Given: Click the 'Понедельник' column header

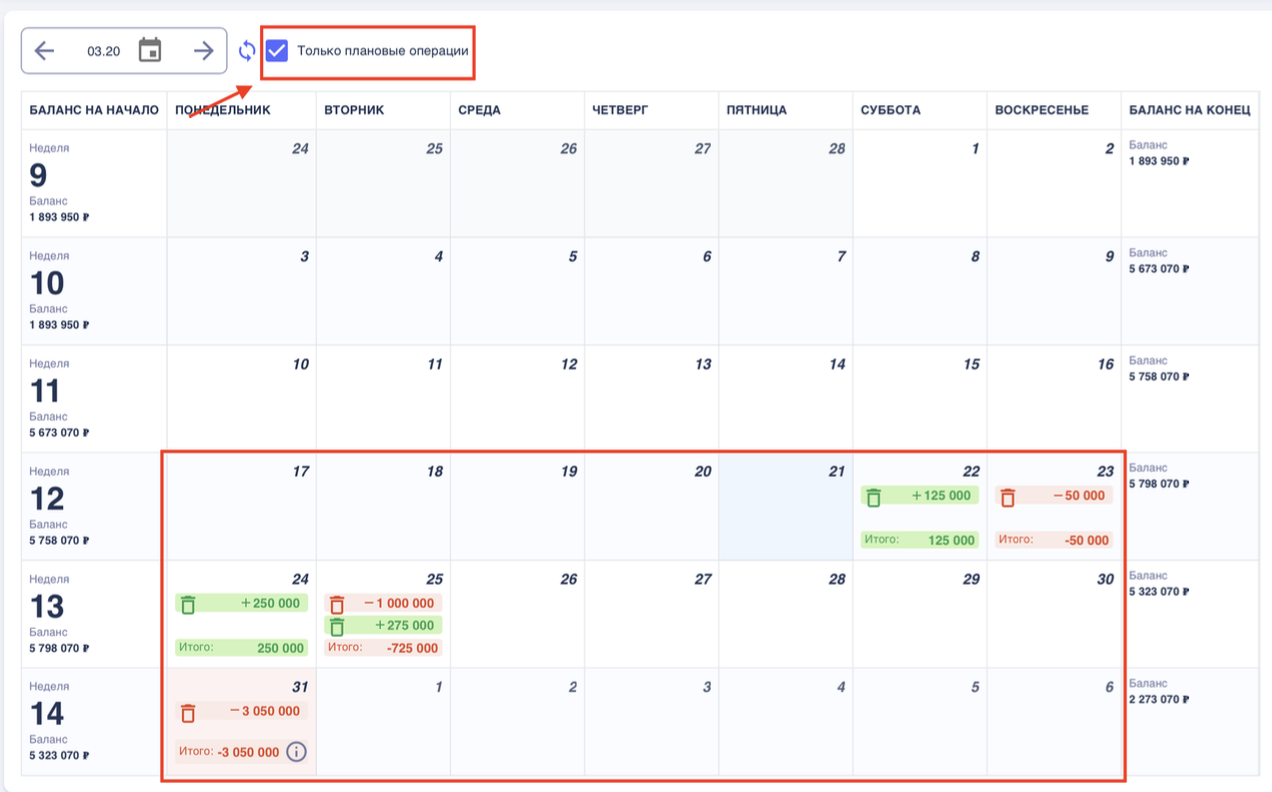Looking at the screenshot, I should 223,110.
